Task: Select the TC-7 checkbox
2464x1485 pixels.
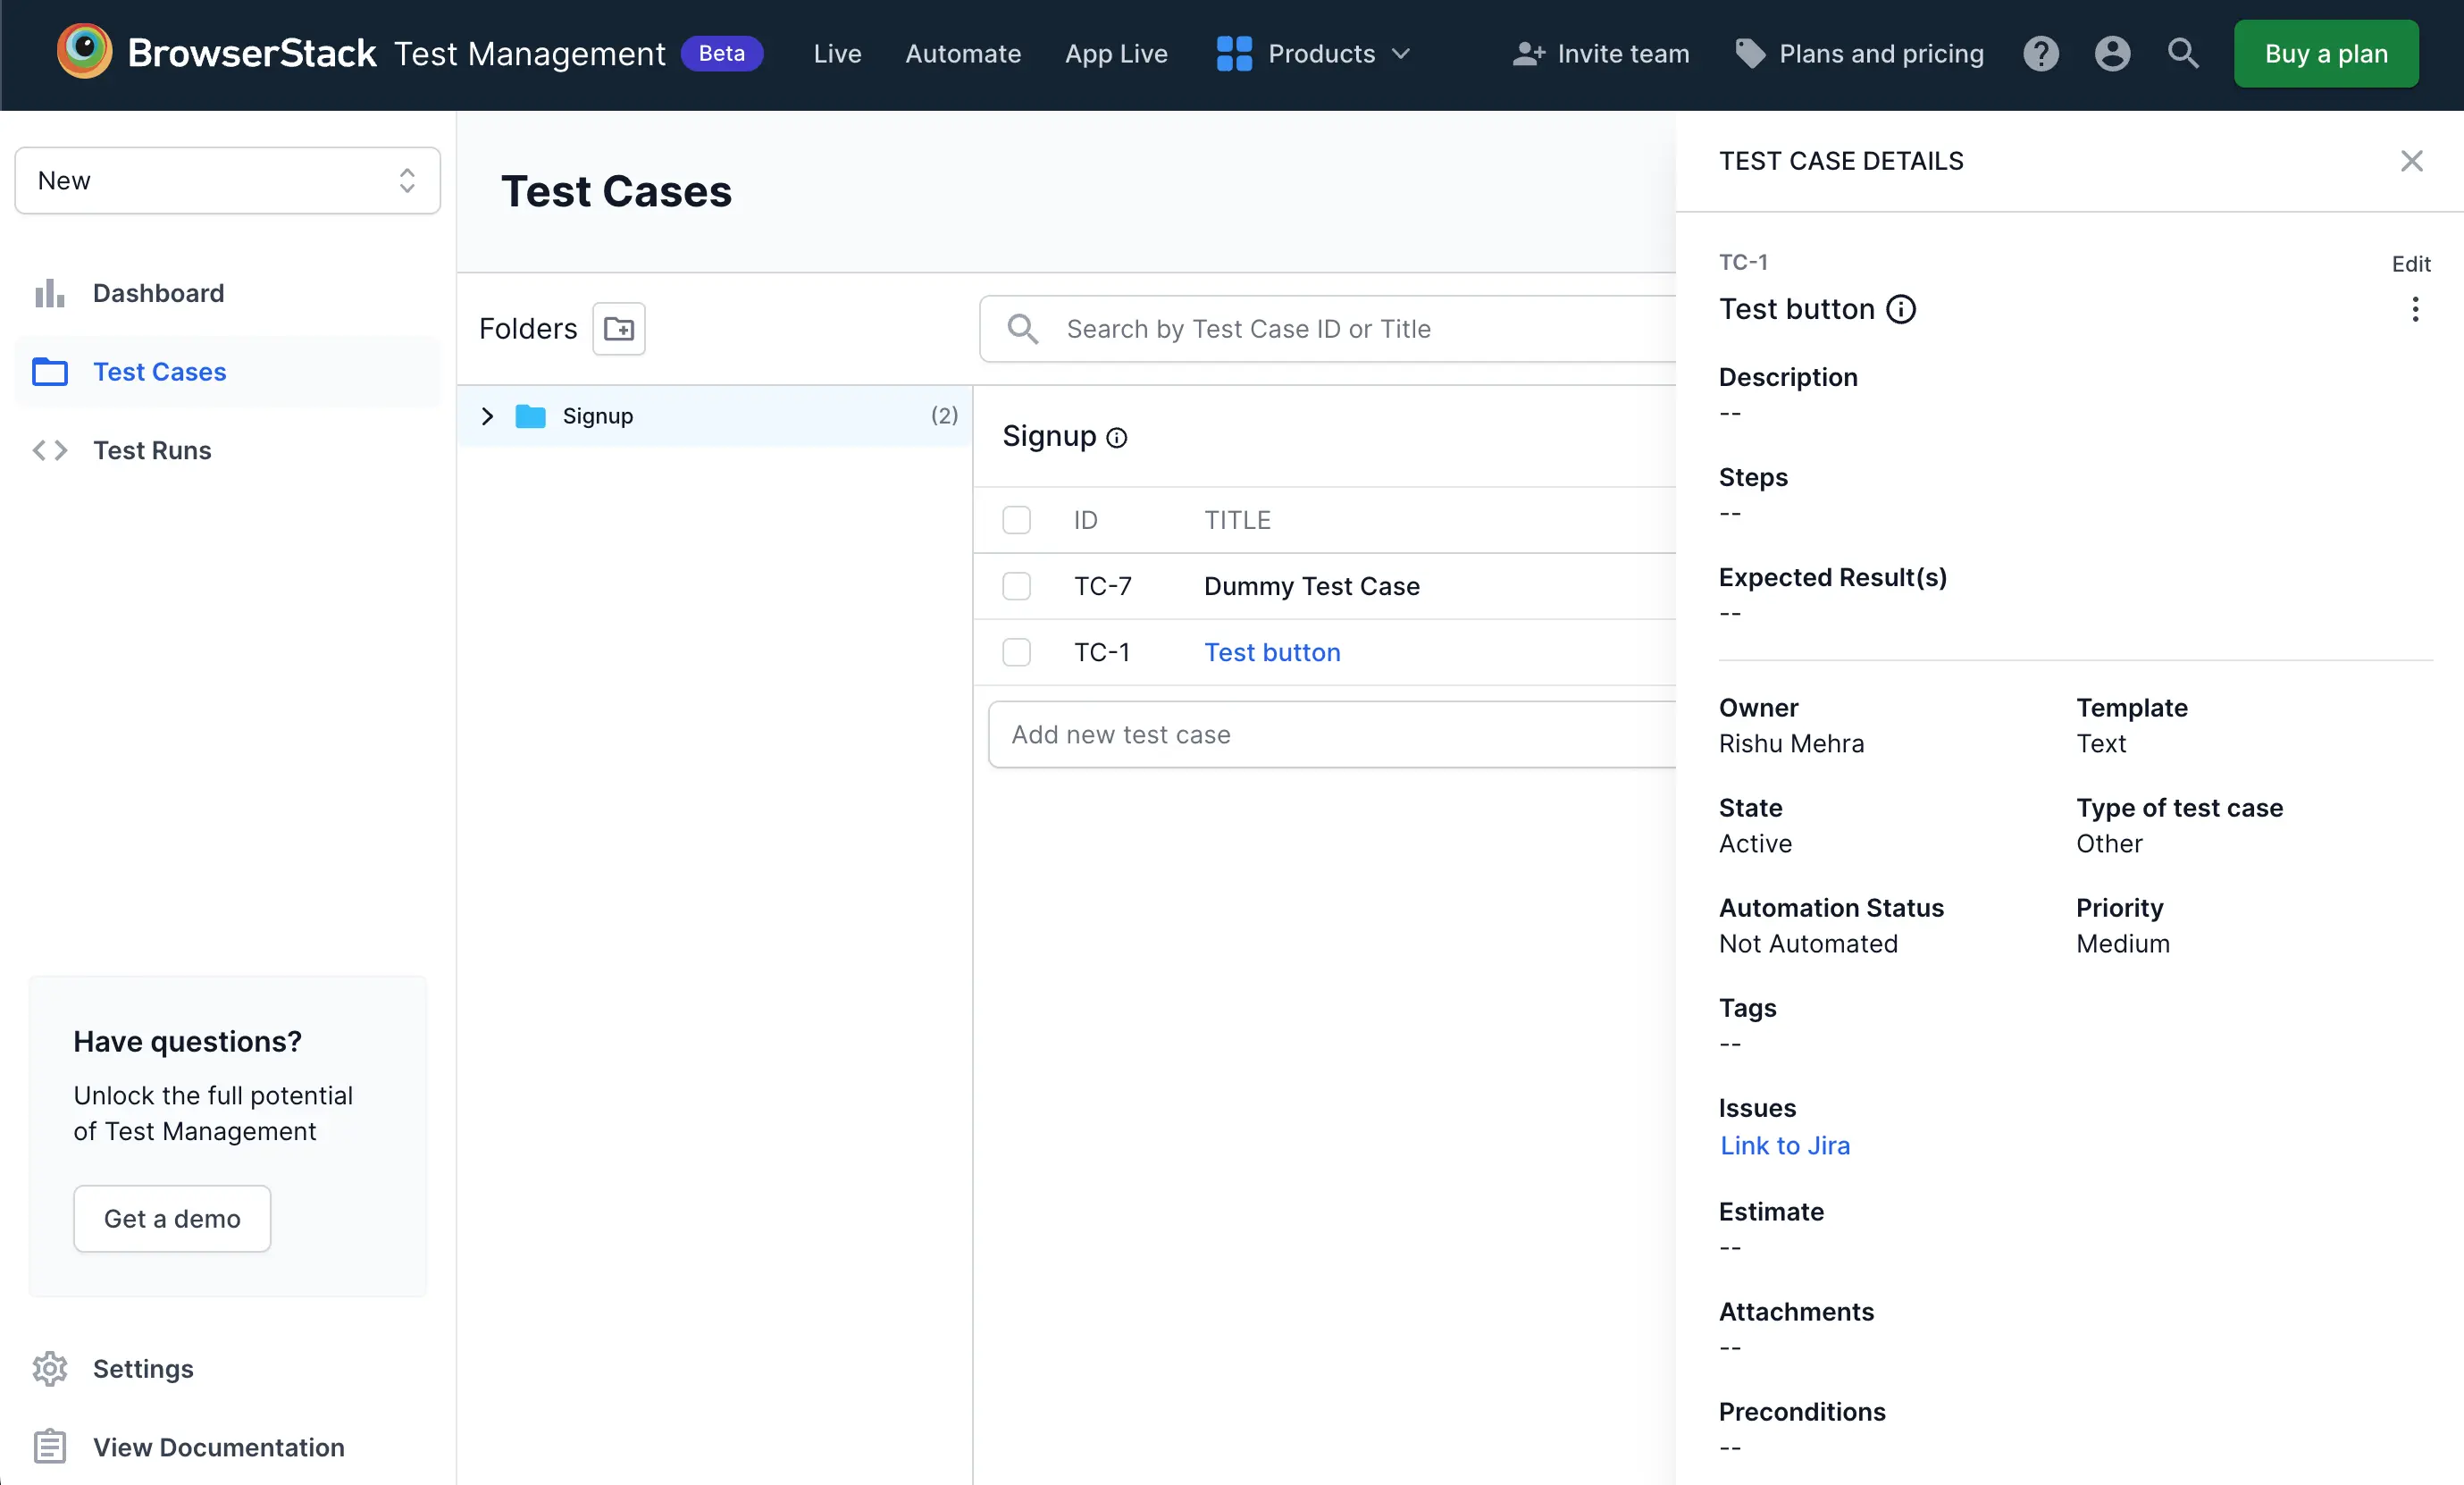Action: 1016,586
